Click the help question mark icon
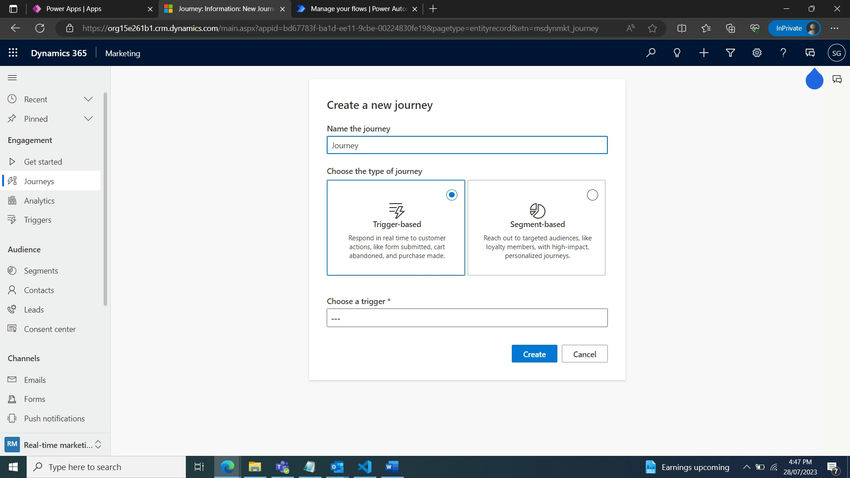This screenshot has width=850, height=478. [x=783, y=53]
